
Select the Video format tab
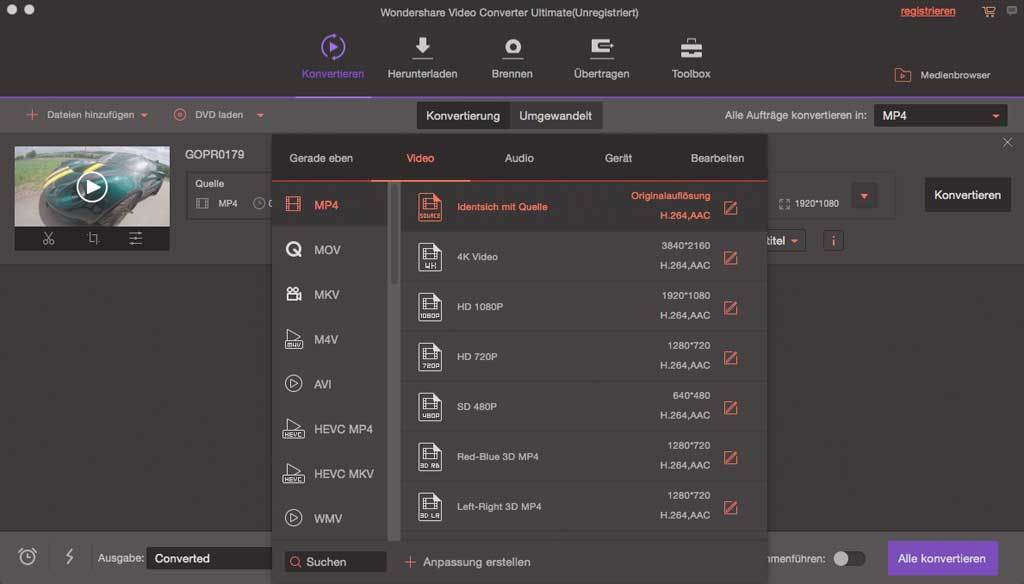coord(420,158)
